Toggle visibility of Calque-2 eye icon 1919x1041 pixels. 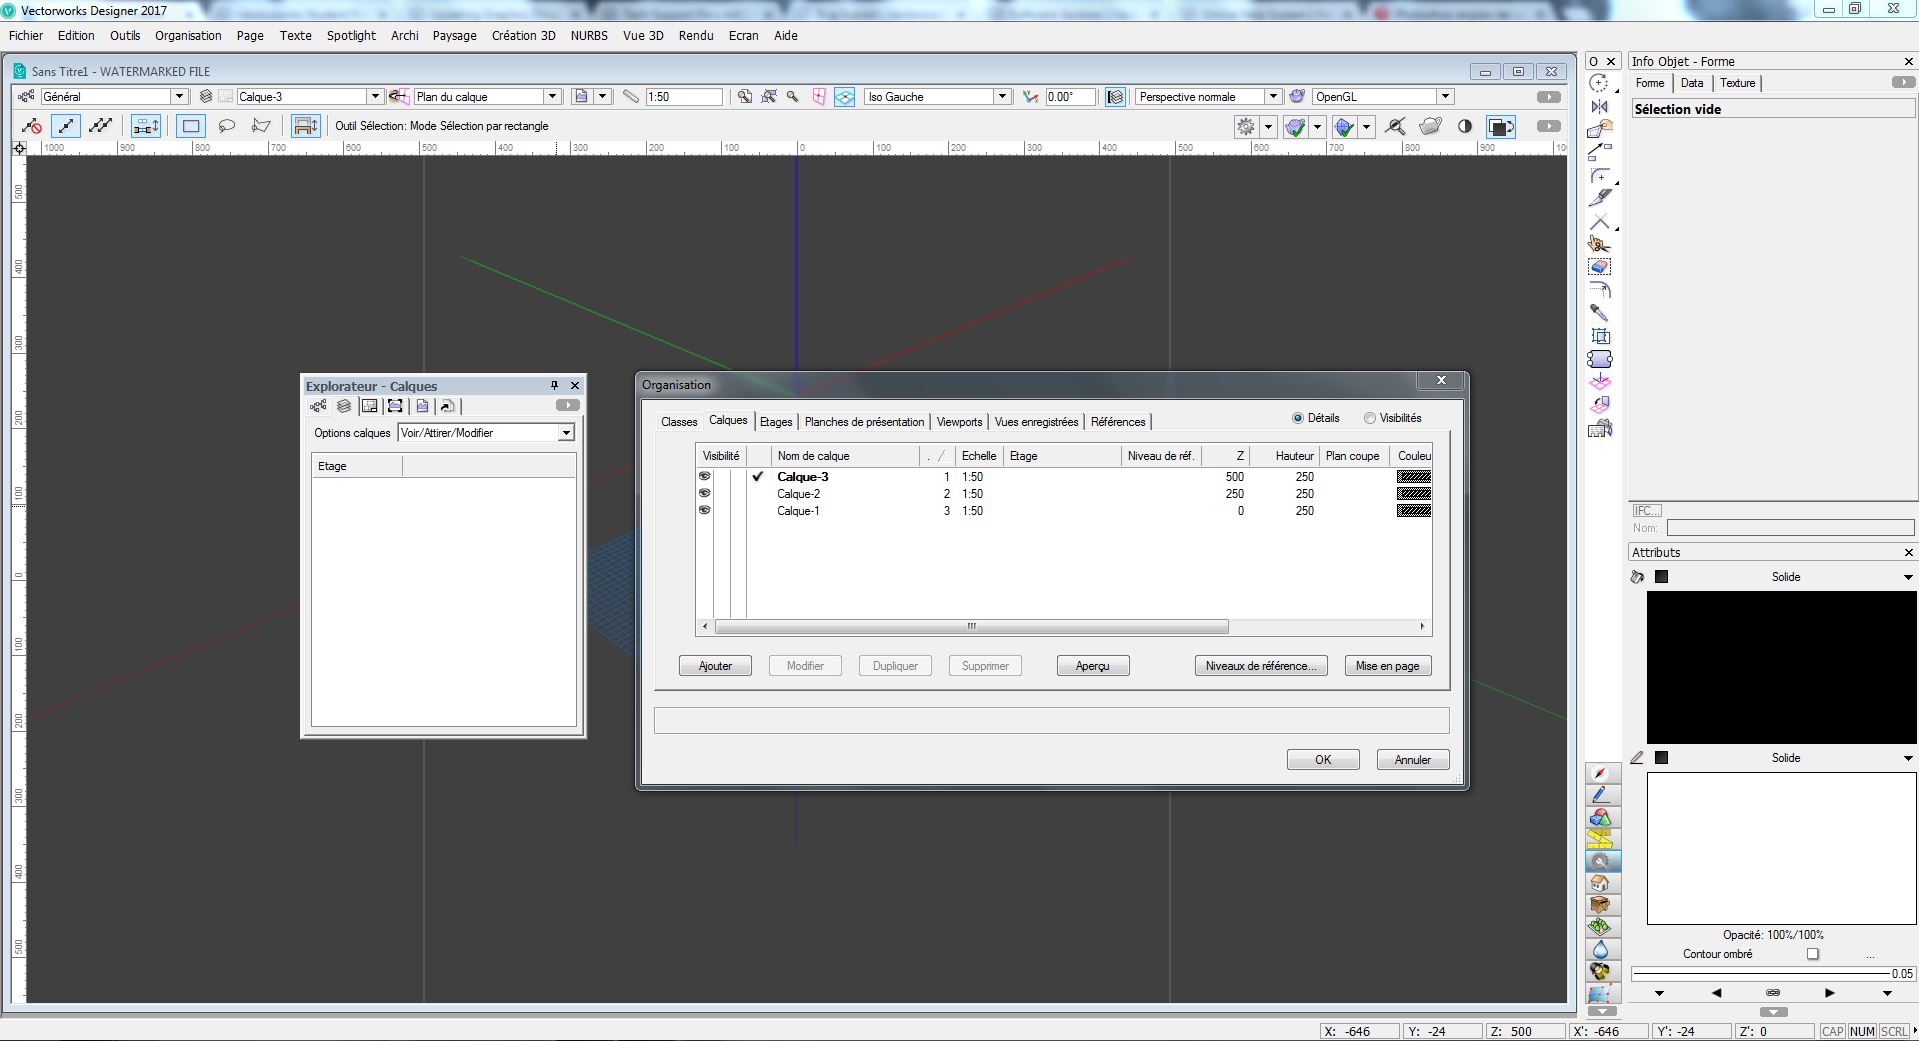tap(705, 493)
